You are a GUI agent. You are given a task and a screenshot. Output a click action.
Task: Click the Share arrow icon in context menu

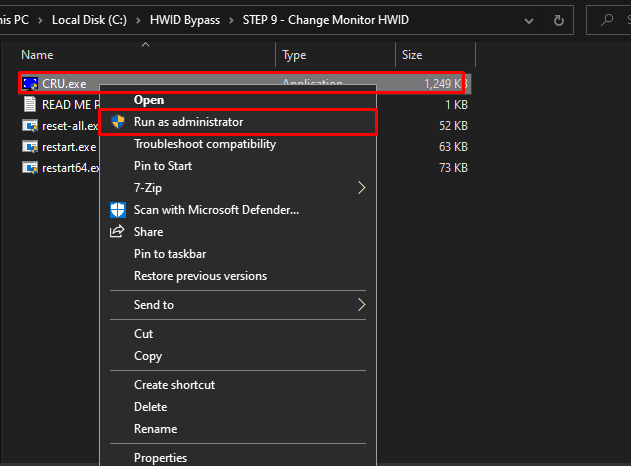[x=117, y=231]
